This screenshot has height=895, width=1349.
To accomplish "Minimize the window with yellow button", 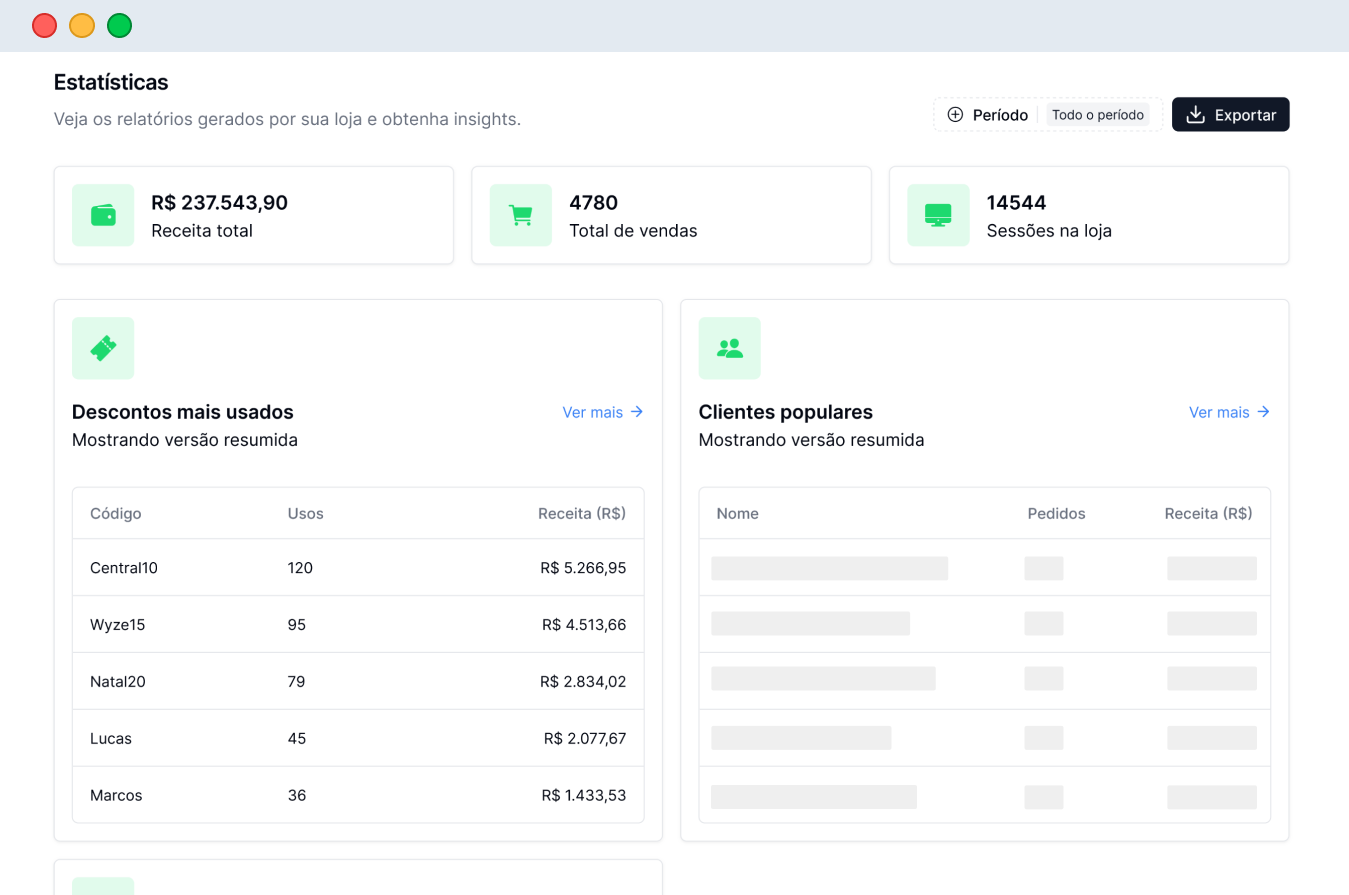I will (82, 26).
